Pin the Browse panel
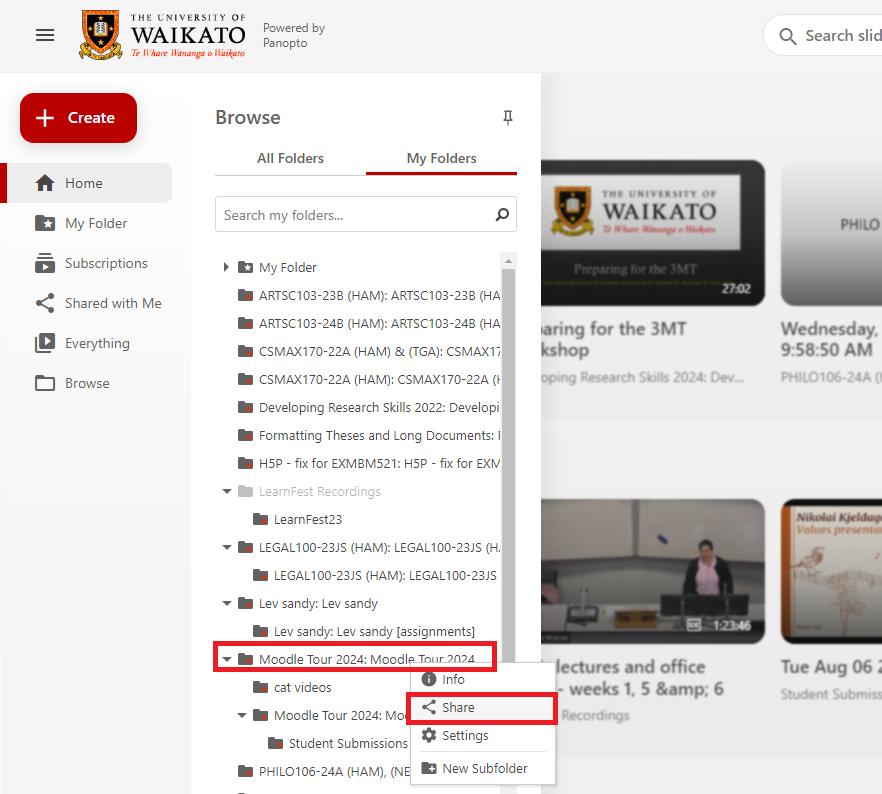Viewport: 882px width, 794px height. click(x=507, y=118)
